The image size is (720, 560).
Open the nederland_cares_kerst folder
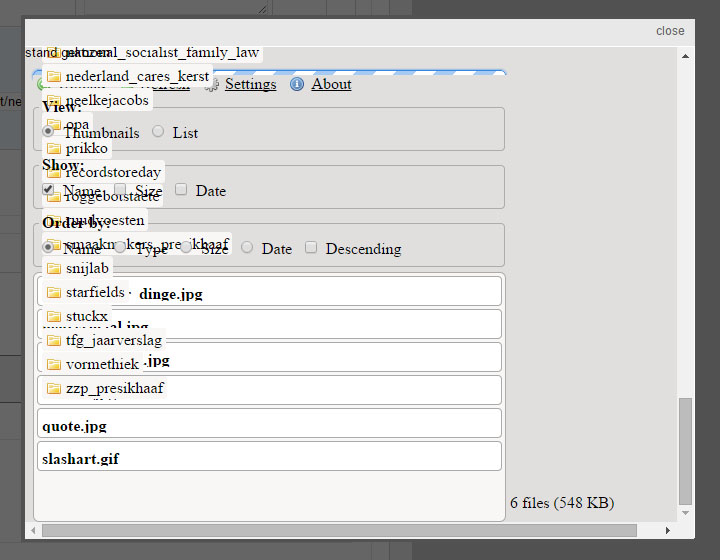(x=128, y=76)
